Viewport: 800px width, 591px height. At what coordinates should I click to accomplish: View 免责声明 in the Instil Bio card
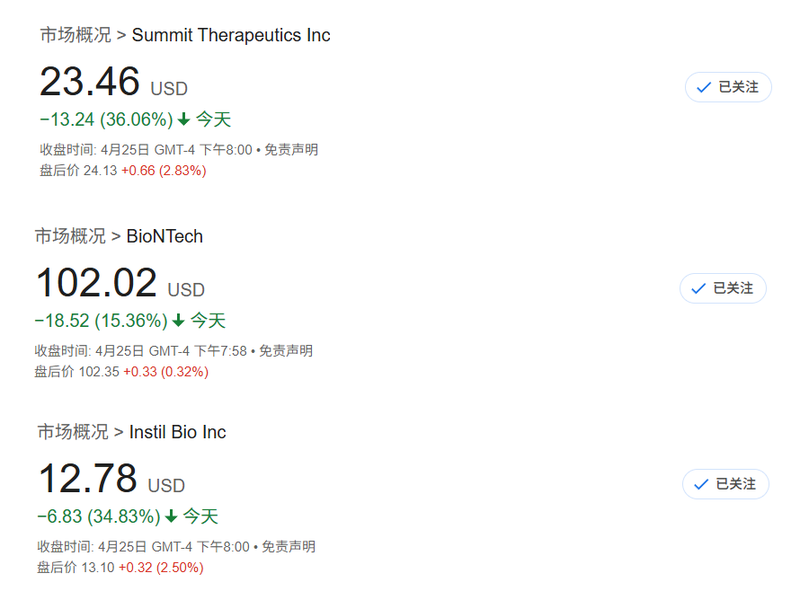pos(289,547)
